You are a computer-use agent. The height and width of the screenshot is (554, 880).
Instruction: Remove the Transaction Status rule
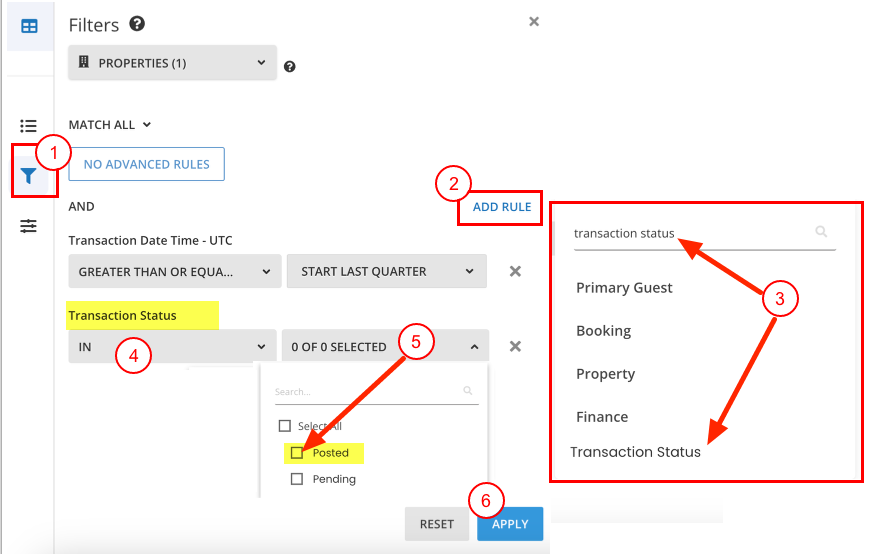[515, 346]
